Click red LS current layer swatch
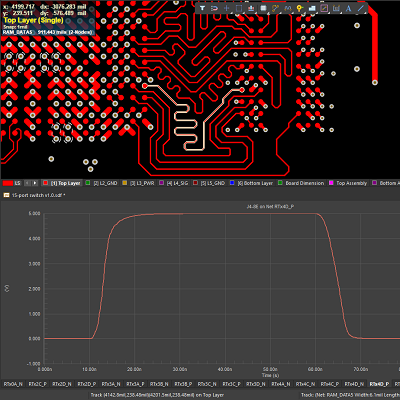Image resolution: width=400 pixels, height=400 pixels. 8,183
